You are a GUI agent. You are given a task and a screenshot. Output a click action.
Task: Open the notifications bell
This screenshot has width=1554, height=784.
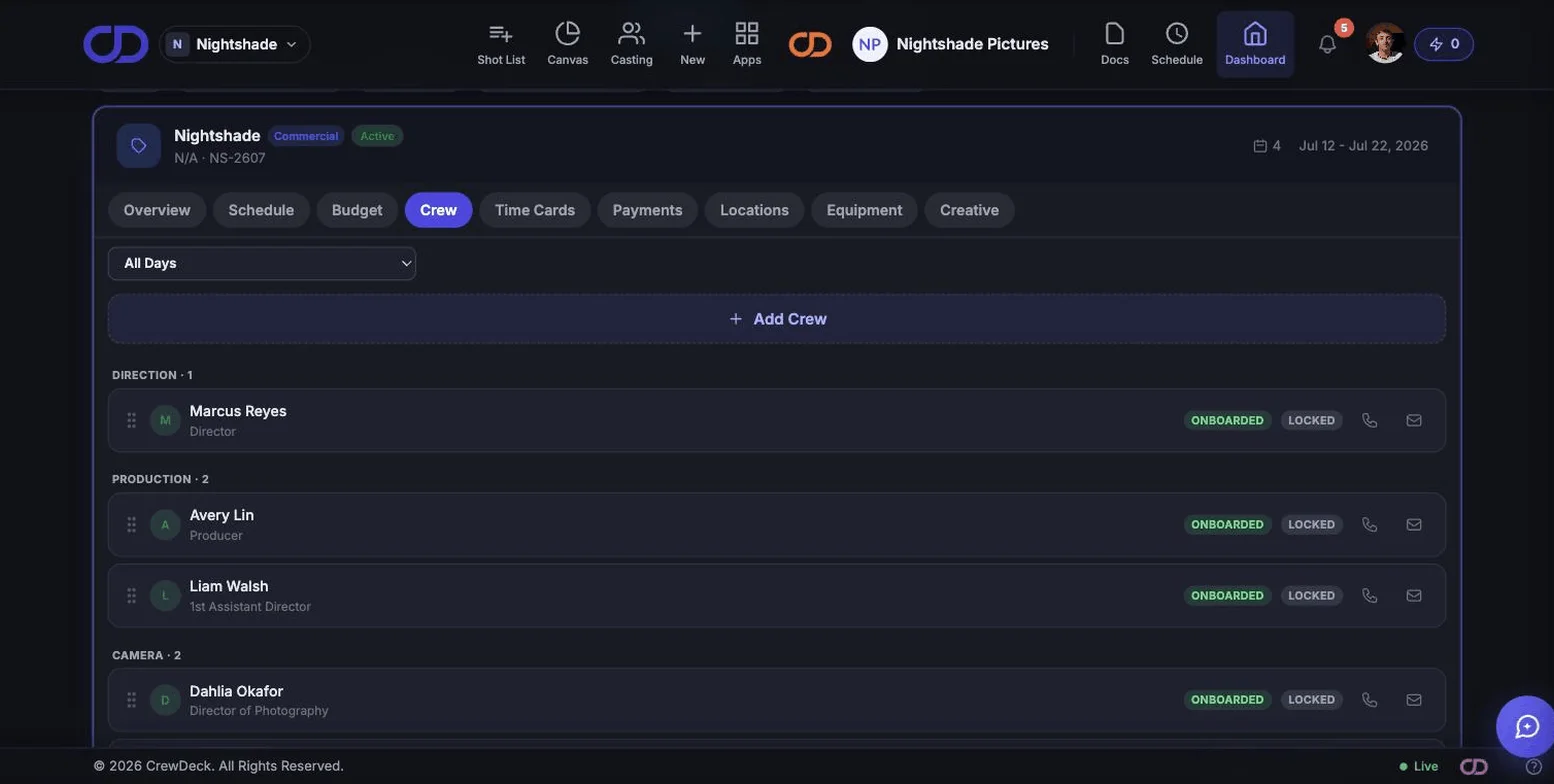pos(1328,44)
